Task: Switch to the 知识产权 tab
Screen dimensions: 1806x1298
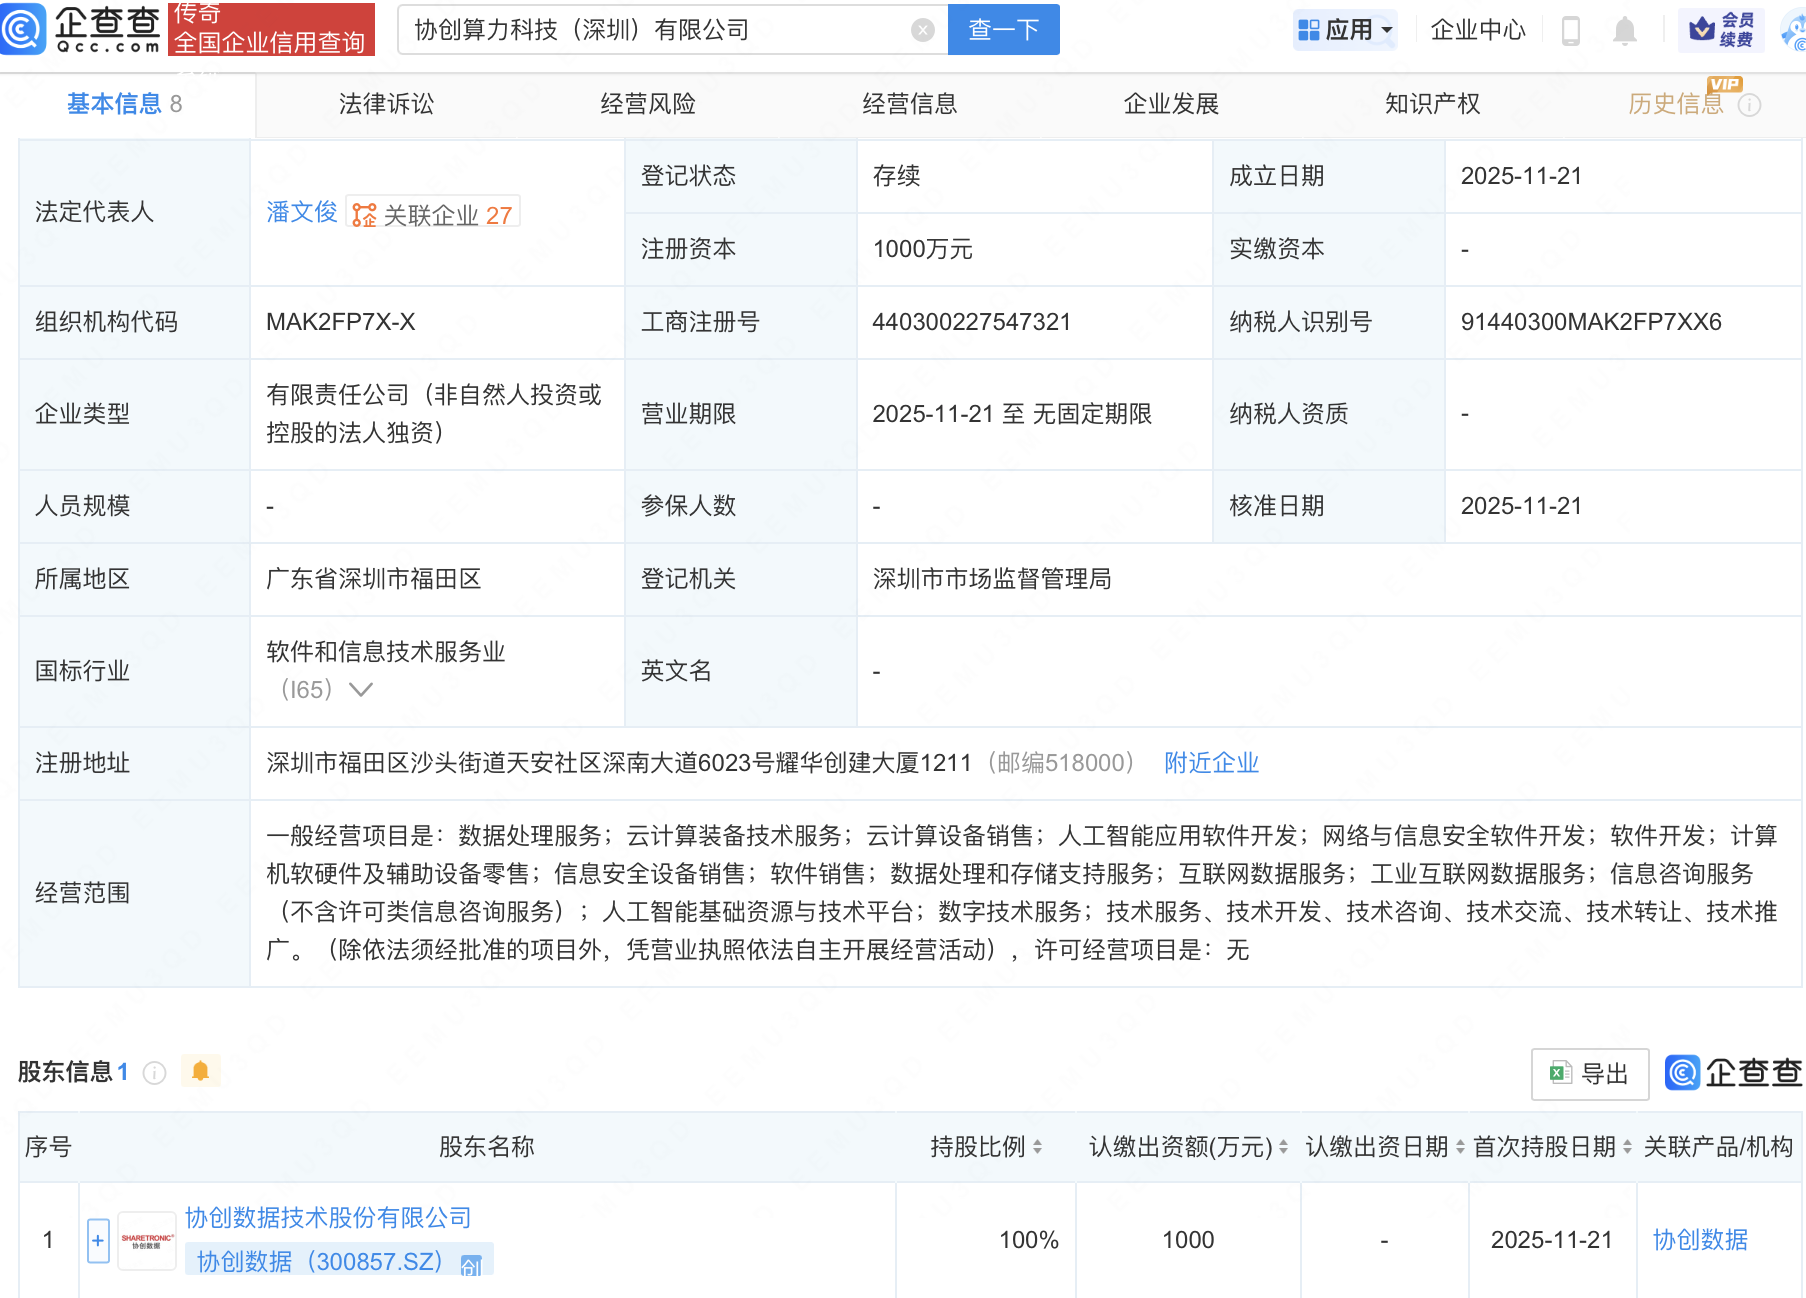Action: click(1432, 104)
